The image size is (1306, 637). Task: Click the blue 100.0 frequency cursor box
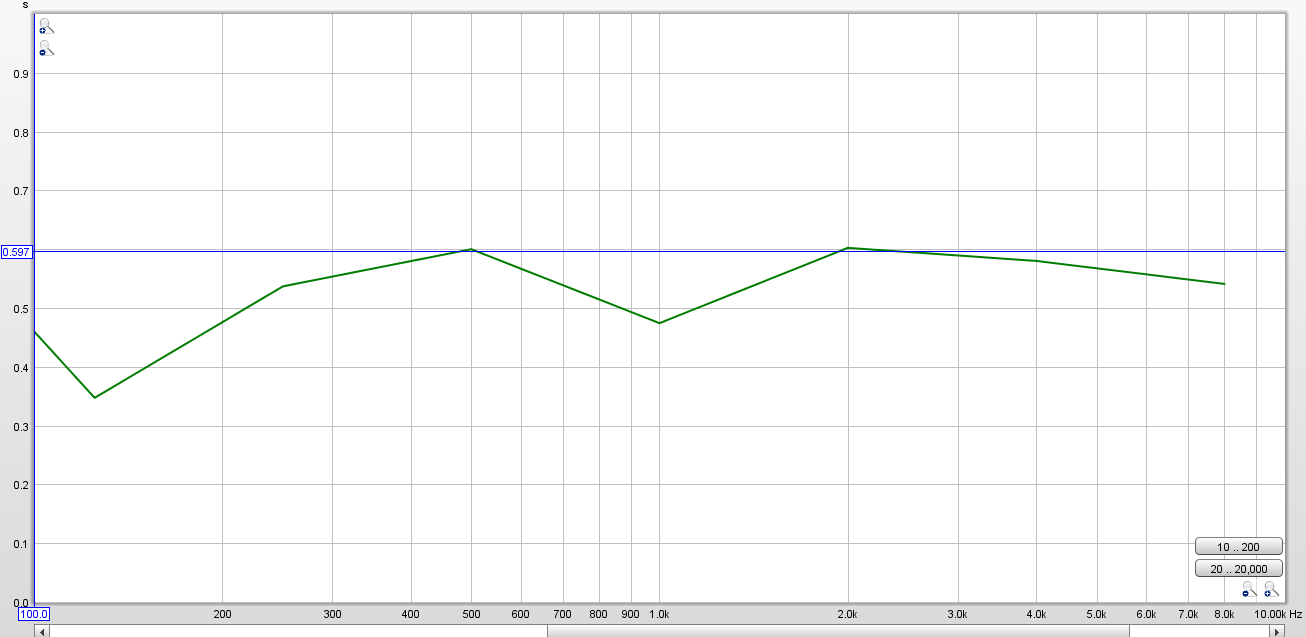34,613
